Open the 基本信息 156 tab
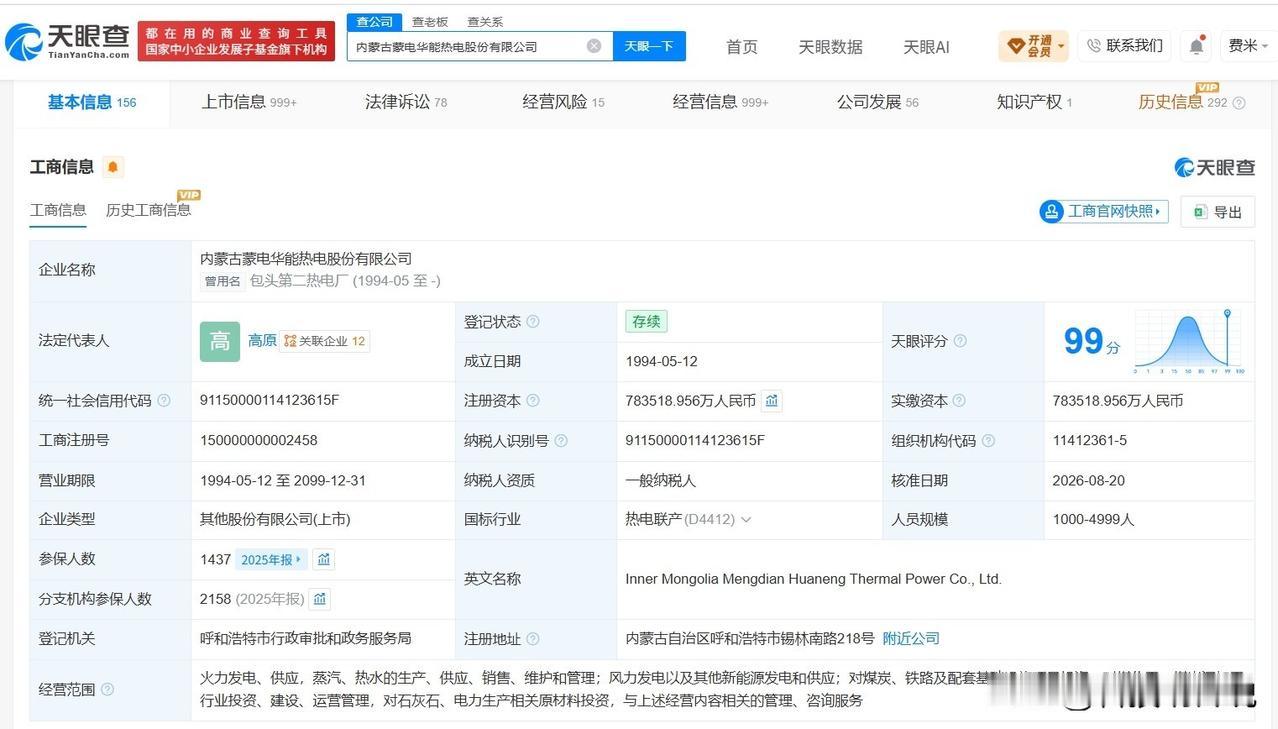 pyautogui.click(x=92, y=102)
